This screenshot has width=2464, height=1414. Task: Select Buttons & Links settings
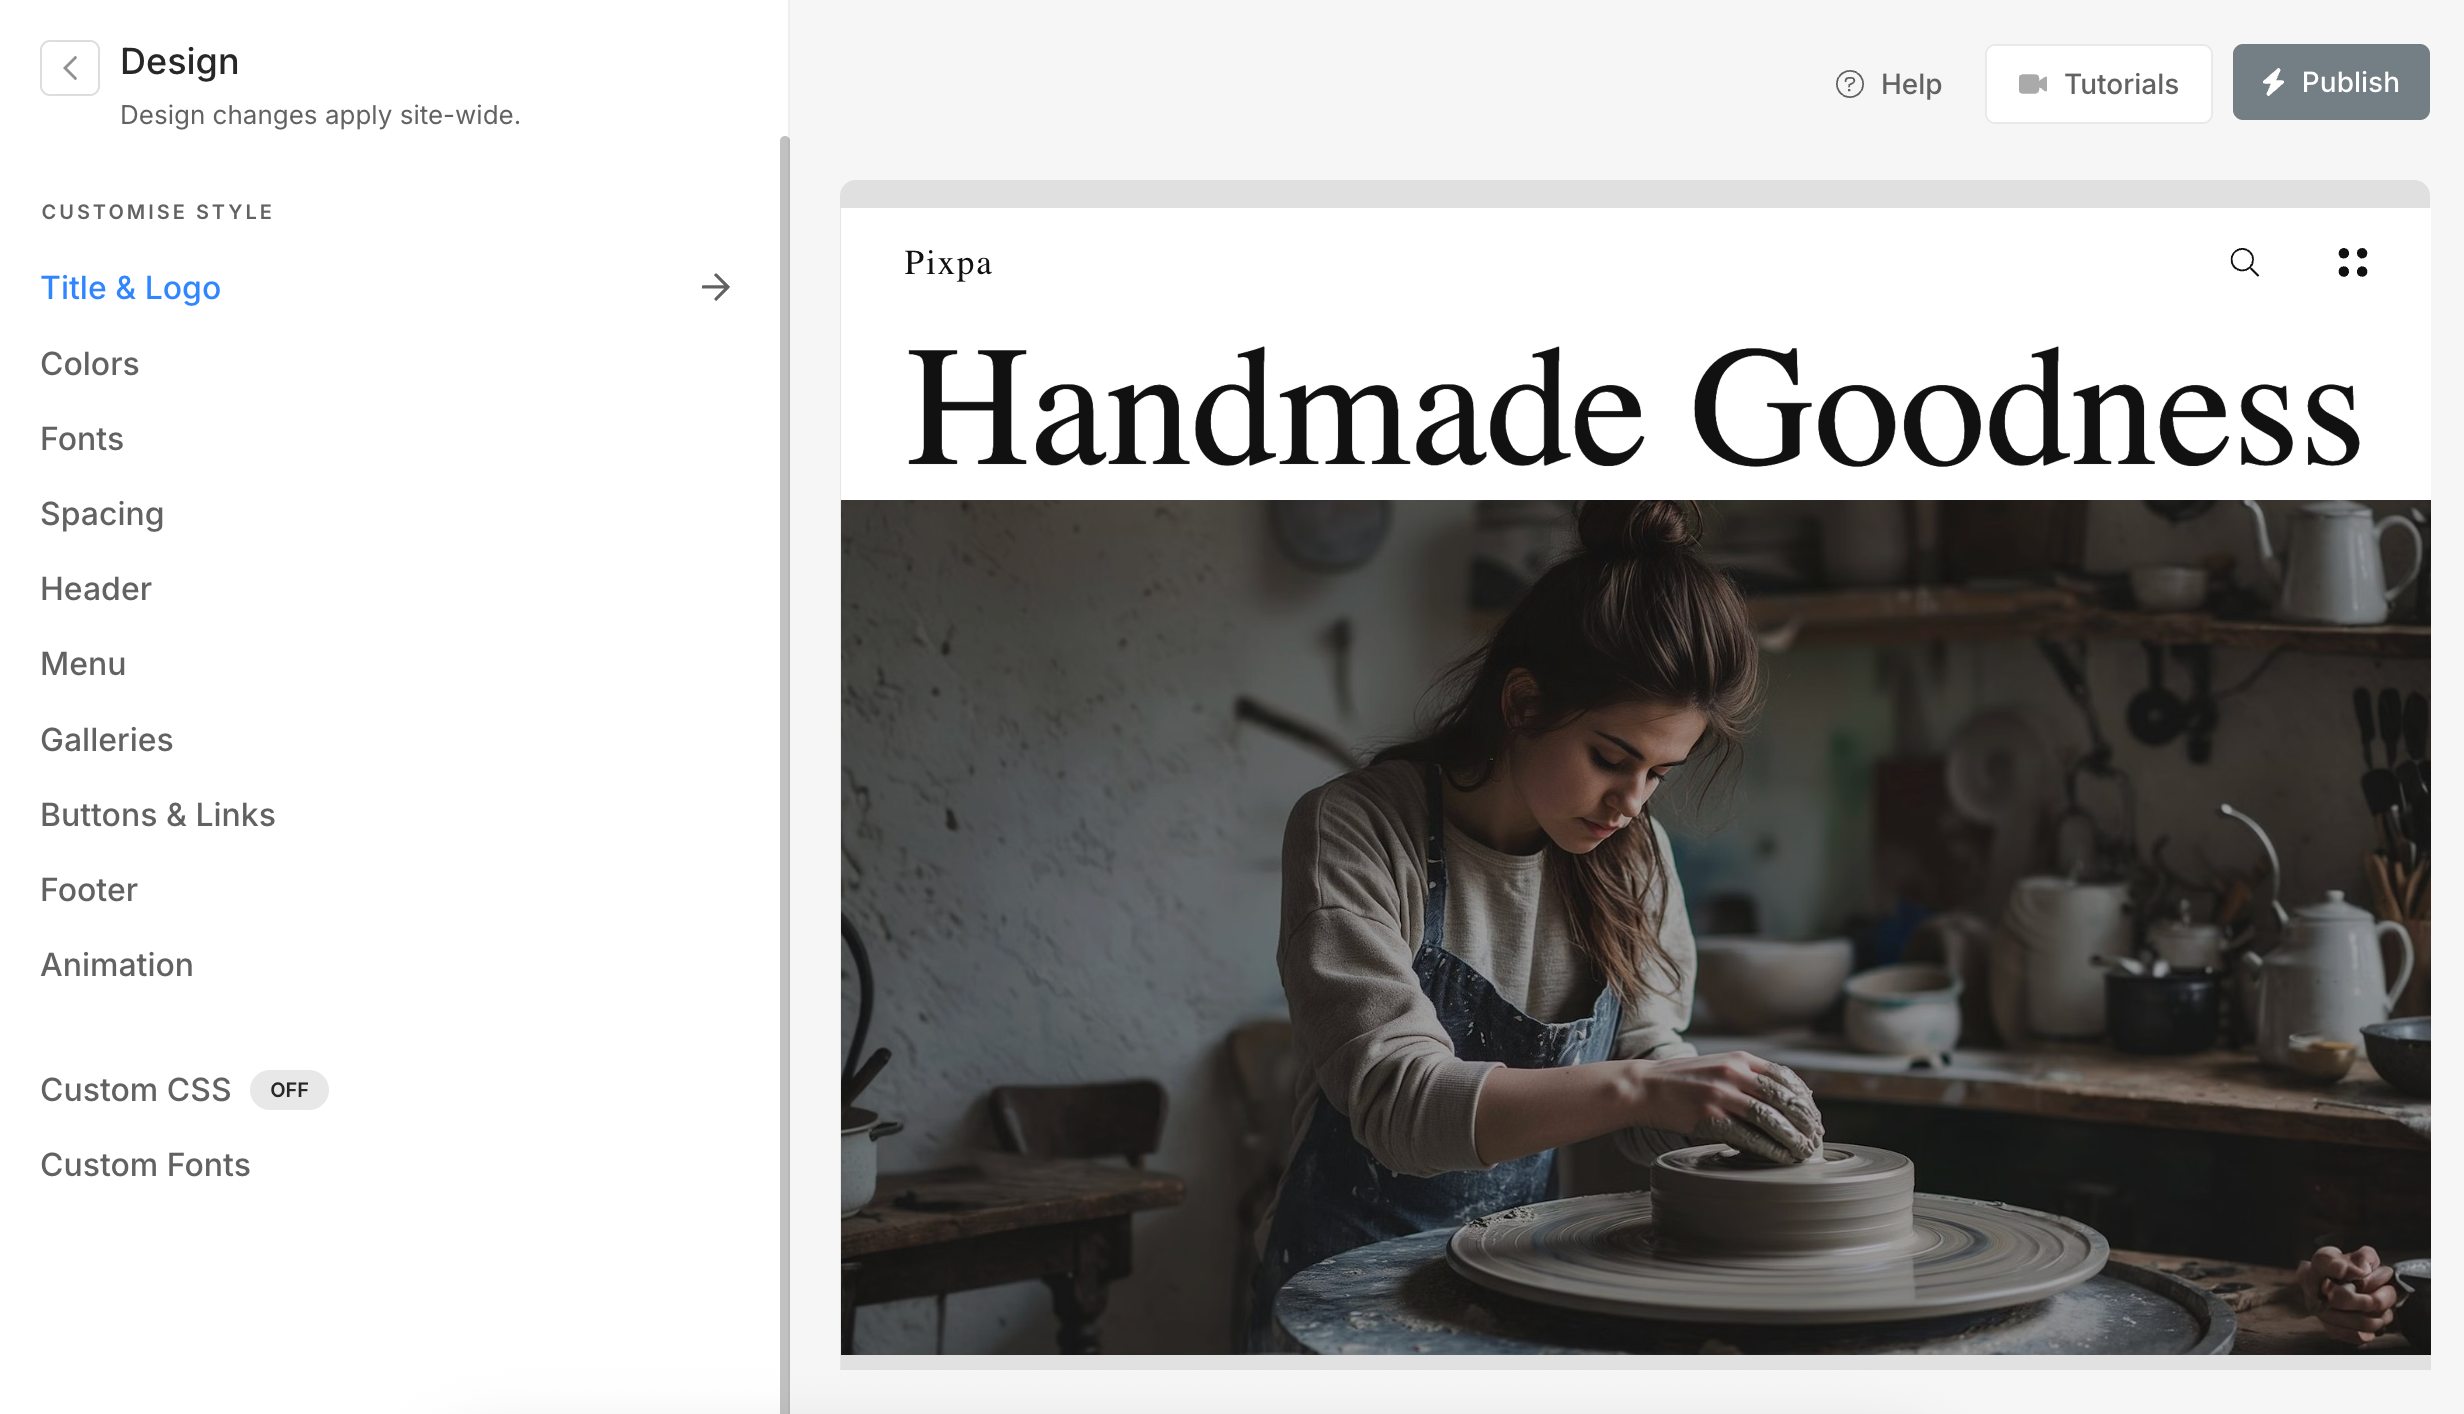(158, 815)
